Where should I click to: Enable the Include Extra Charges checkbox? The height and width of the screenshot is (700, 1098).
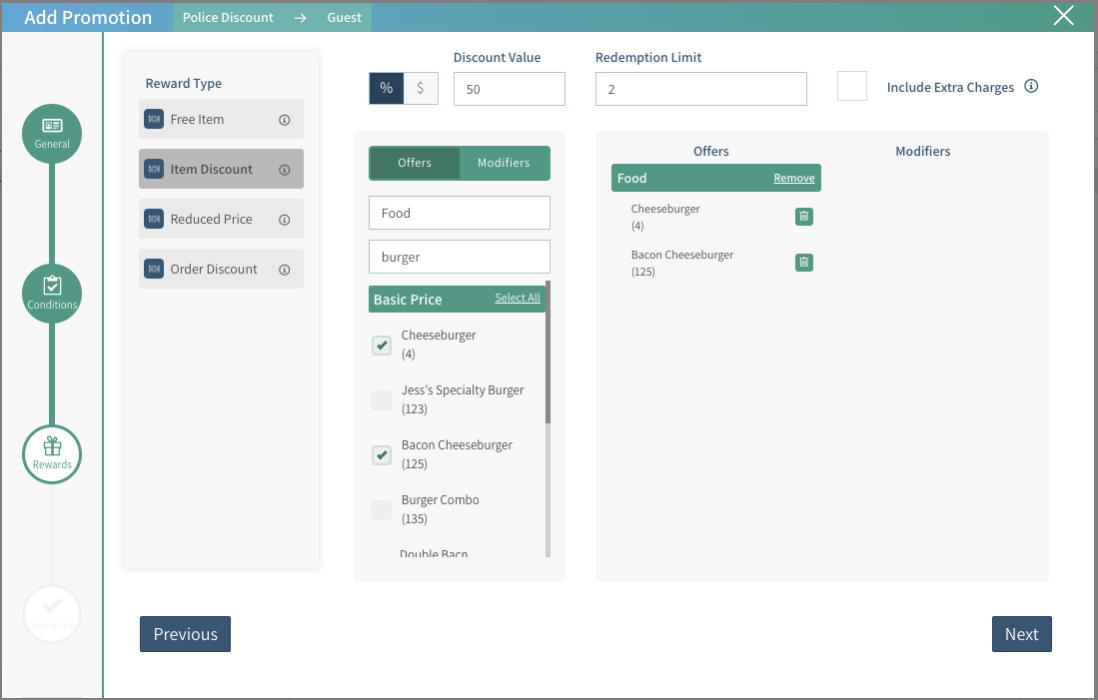coord(852,87)
